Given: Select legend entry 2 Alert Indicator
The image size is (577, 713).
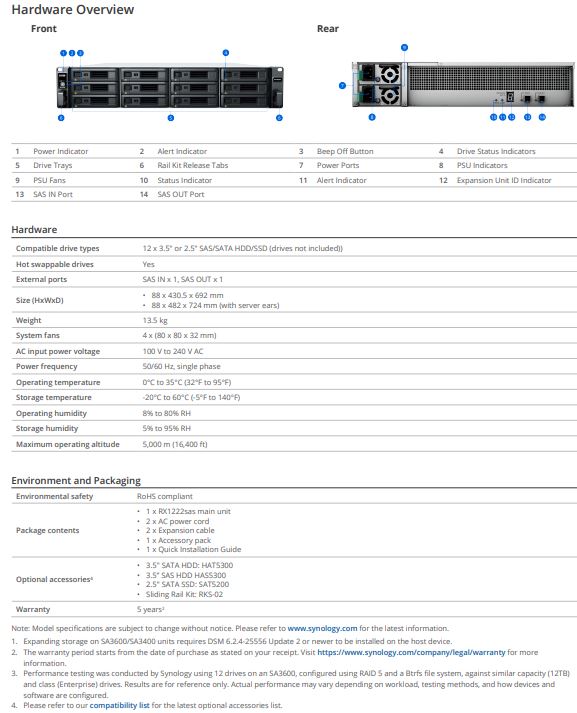Looking at the screenshot, I should point(182,151).
